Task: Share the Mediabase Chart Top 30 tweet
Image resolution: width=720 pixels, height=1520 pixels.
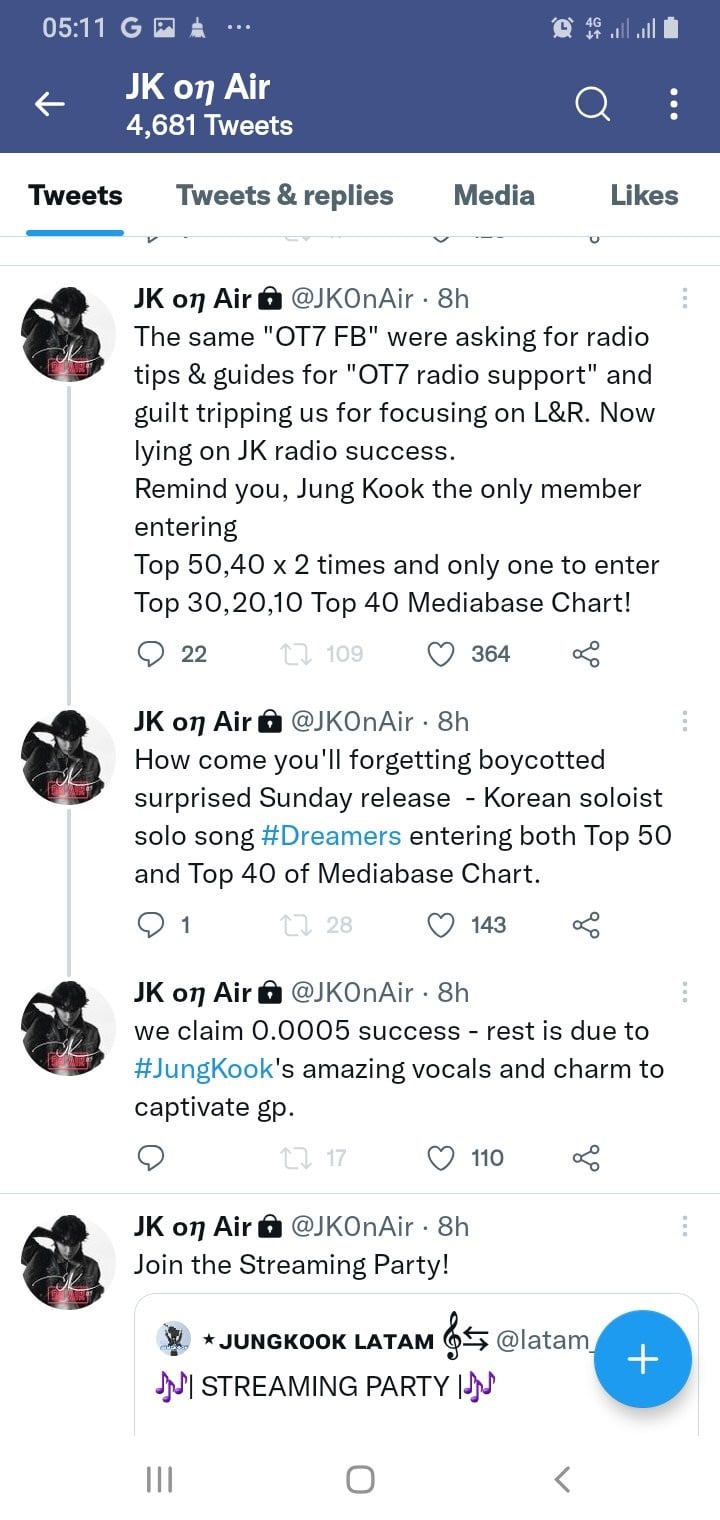Action: tap(586, 654)
